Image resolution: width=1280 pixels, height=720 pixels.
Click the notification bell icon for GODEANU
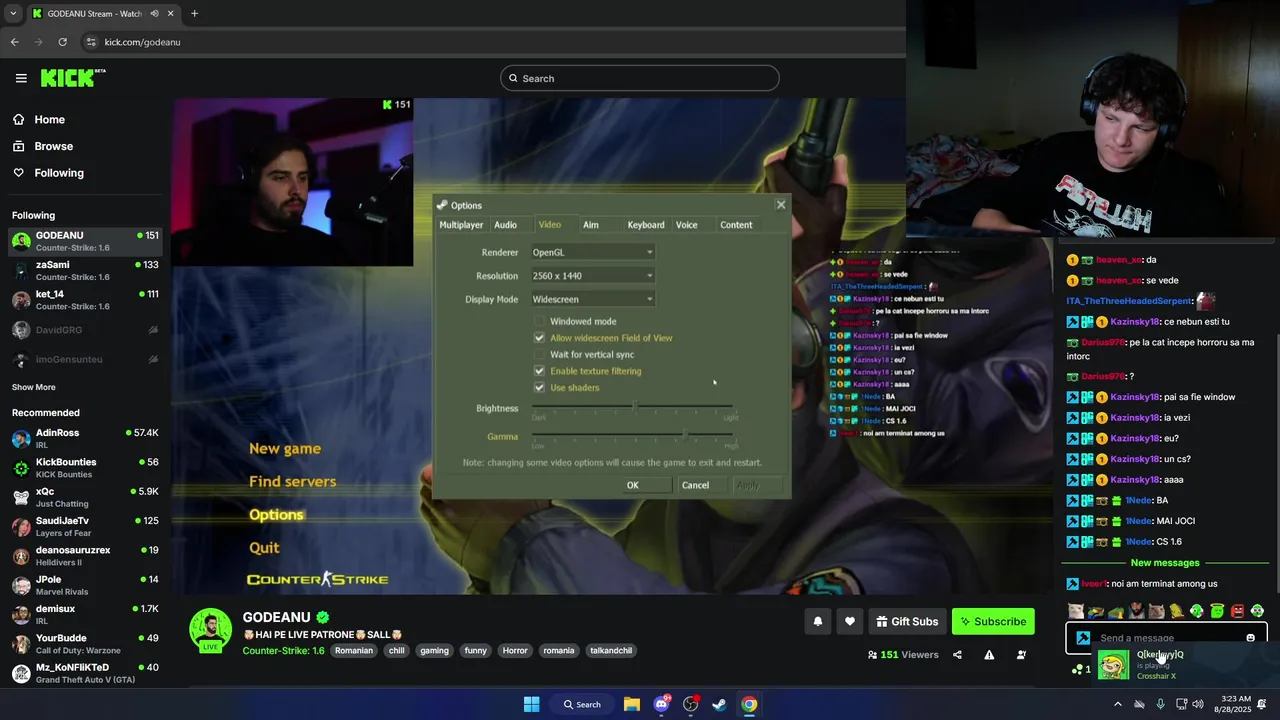(x=817, y=621)
